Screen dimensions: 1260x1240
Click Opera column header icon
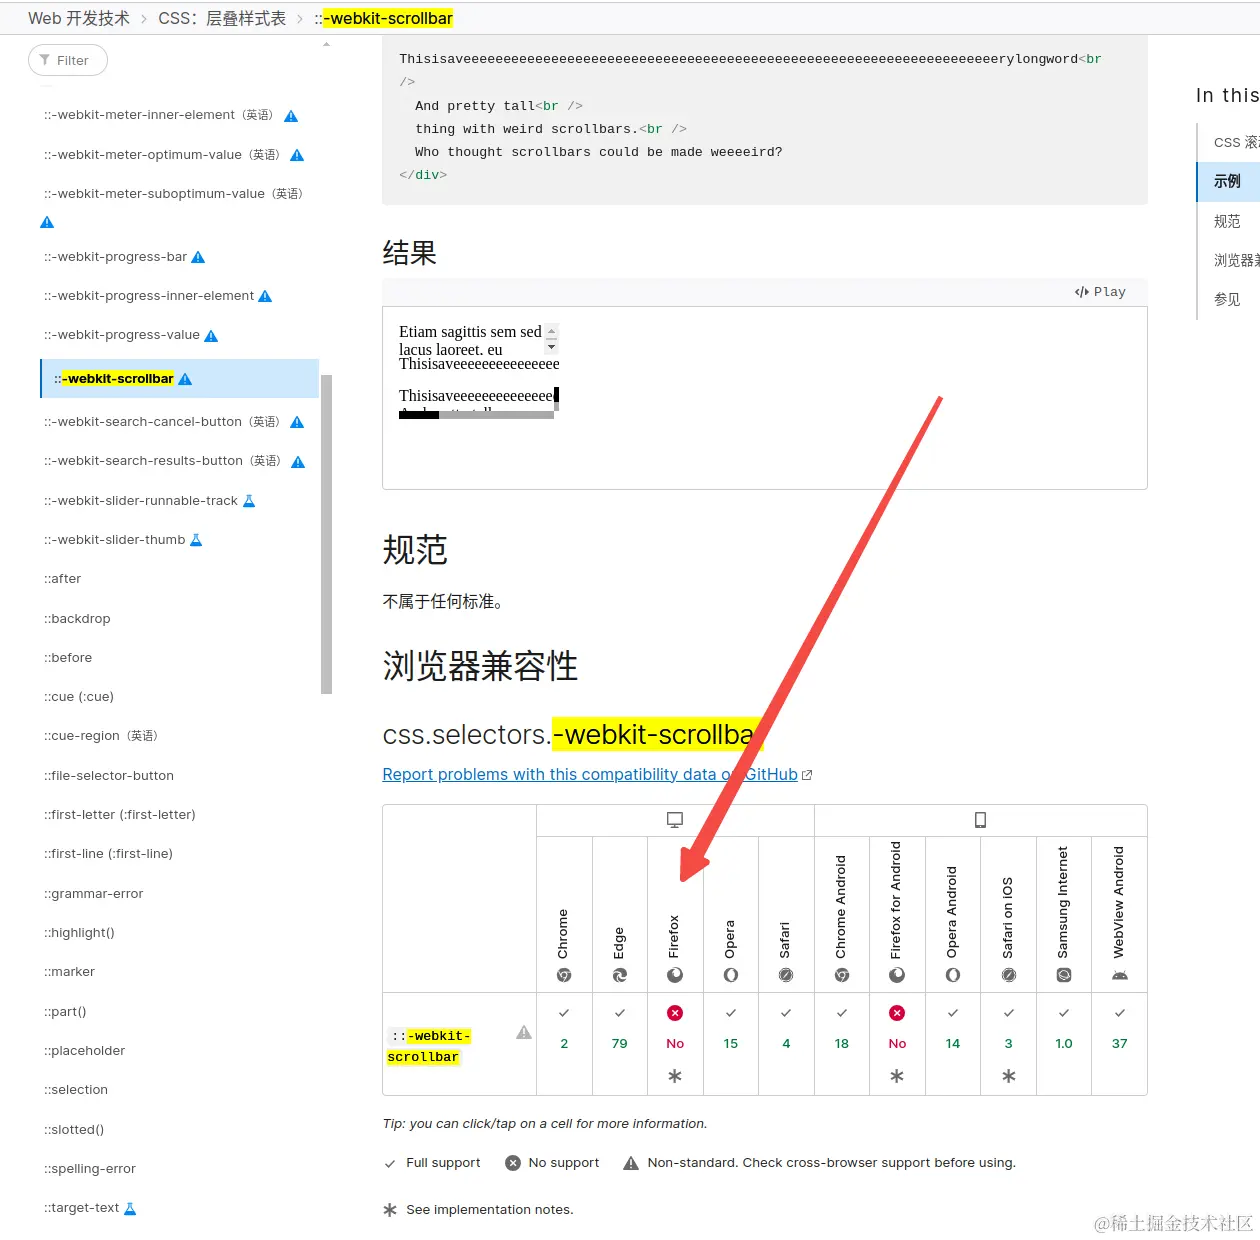tap(731, 975)
